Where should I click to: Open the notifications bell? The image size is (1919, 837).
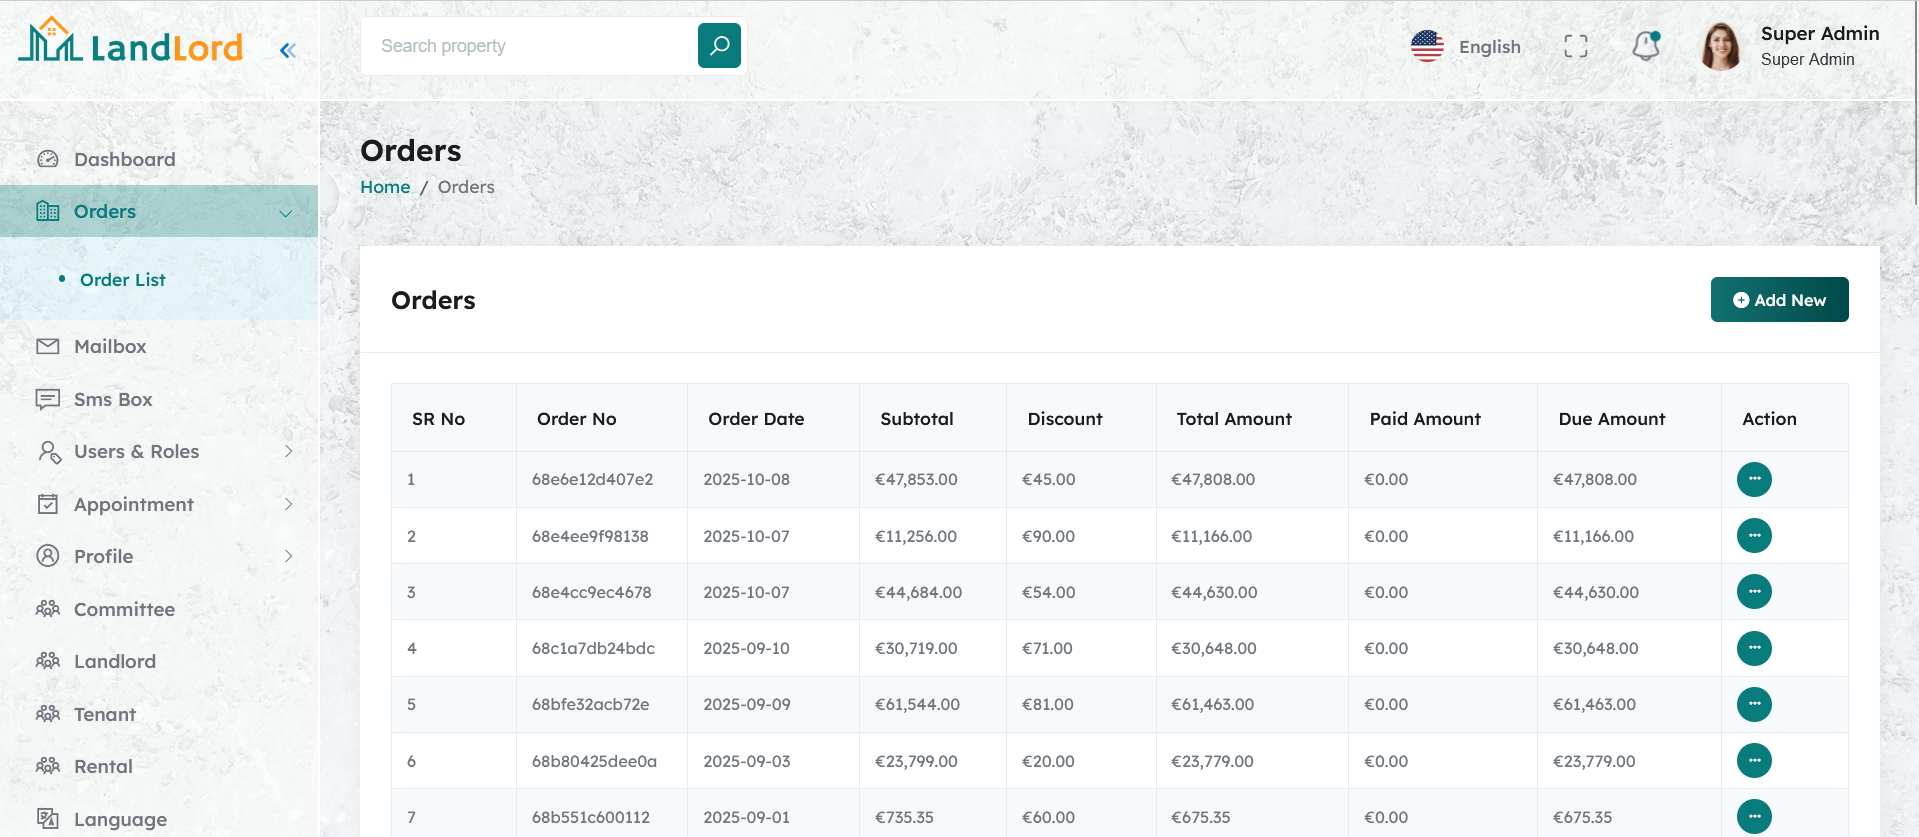coord(1645,46)
